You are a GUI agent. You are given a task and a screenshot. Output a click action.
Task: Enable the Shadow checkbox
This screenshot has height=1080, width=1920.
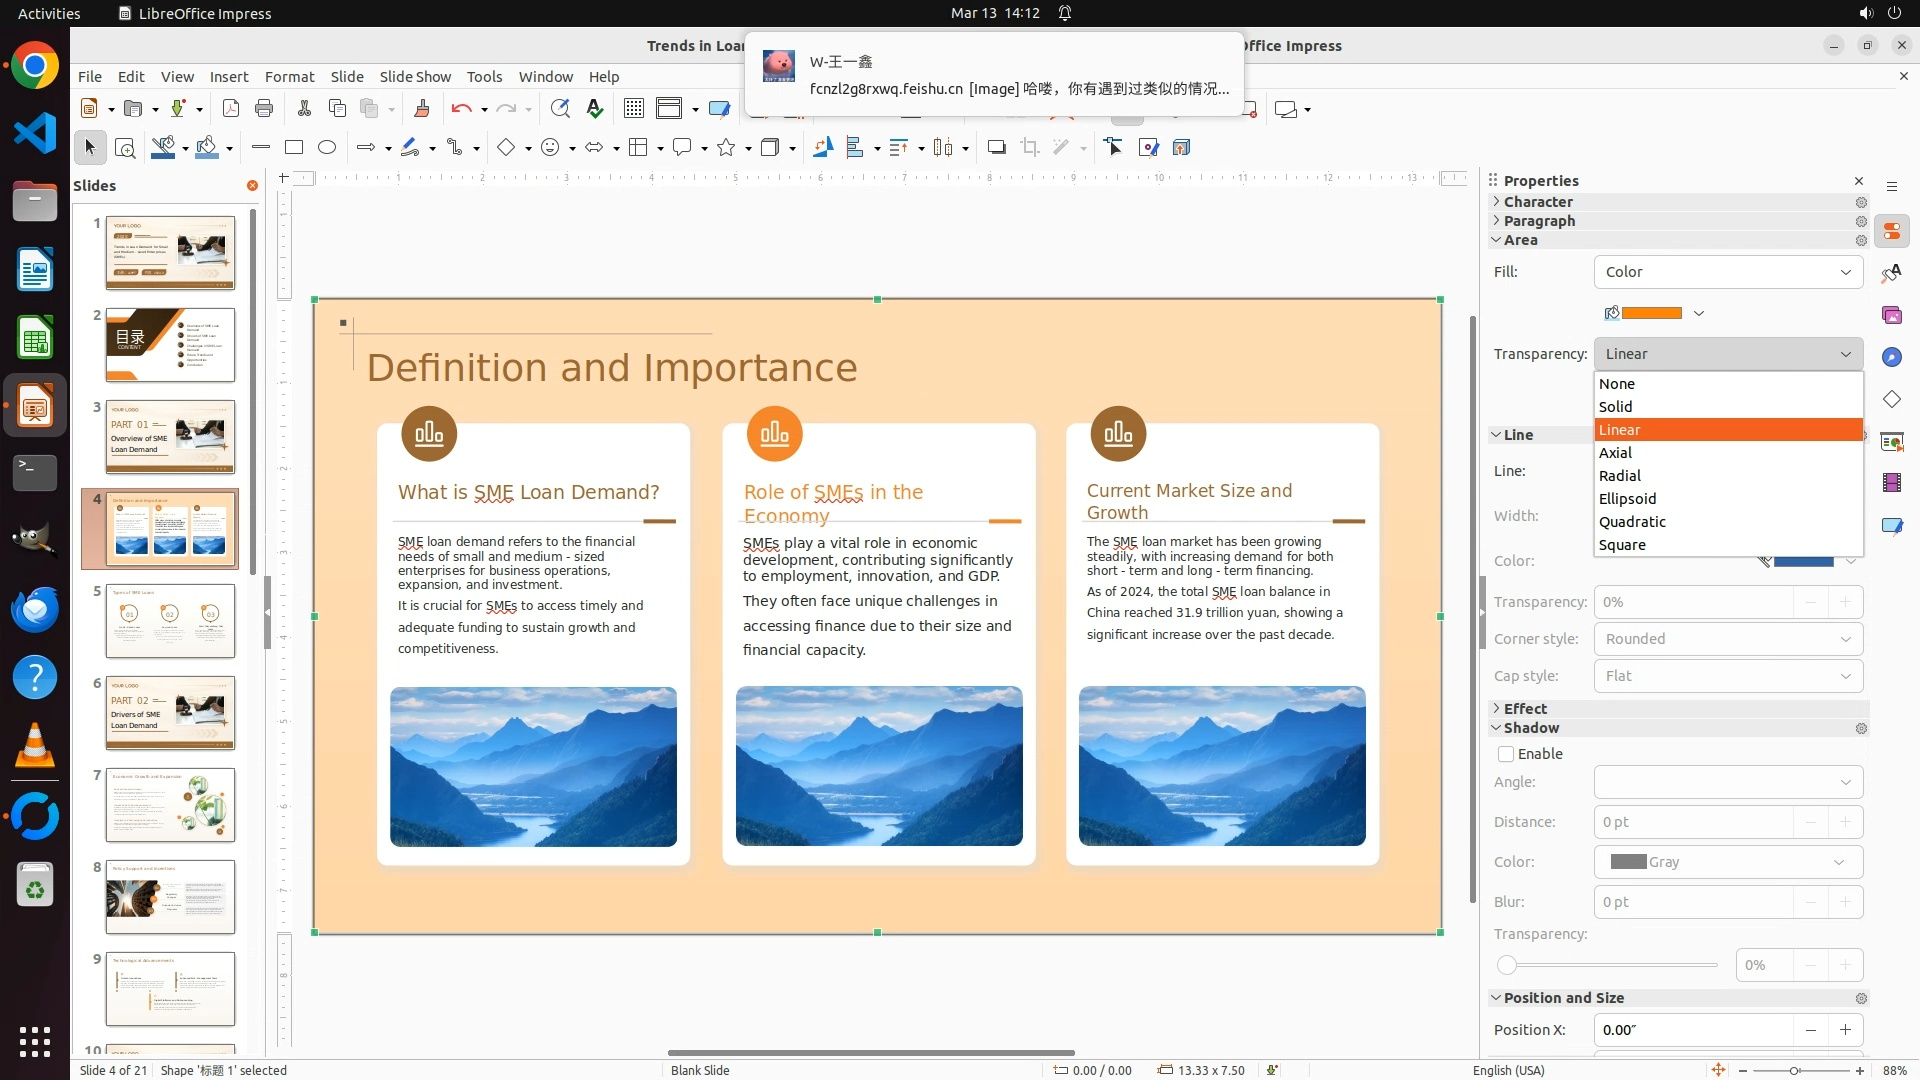(x=1506, y=754)
